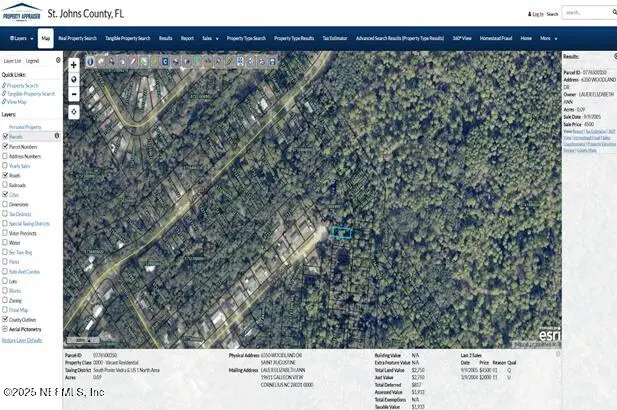This screenshot has width=617, height=410.
Task: Open the Sales dropdown menu
Action: [210, 38]
